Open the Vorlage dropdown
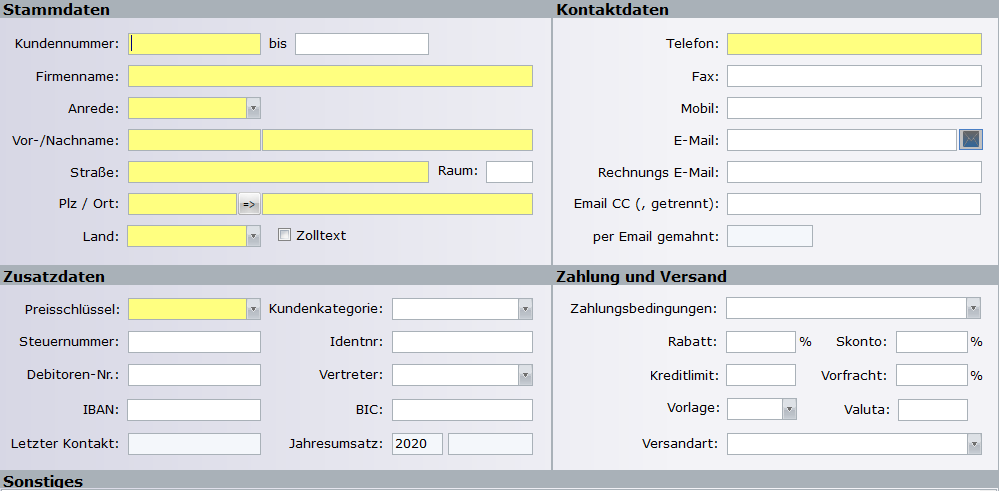Viewport: 999px width, 491px height. pos(789,409)
